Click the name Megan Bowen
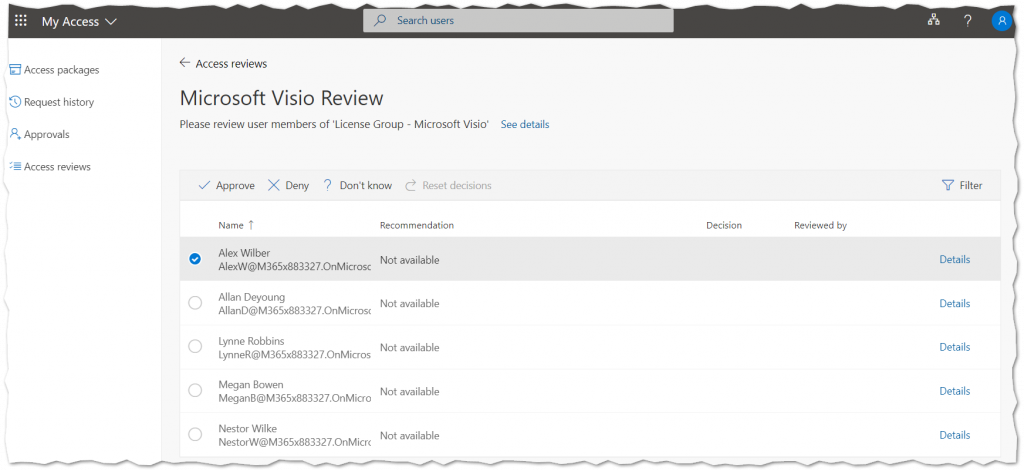 click(251, 385)
